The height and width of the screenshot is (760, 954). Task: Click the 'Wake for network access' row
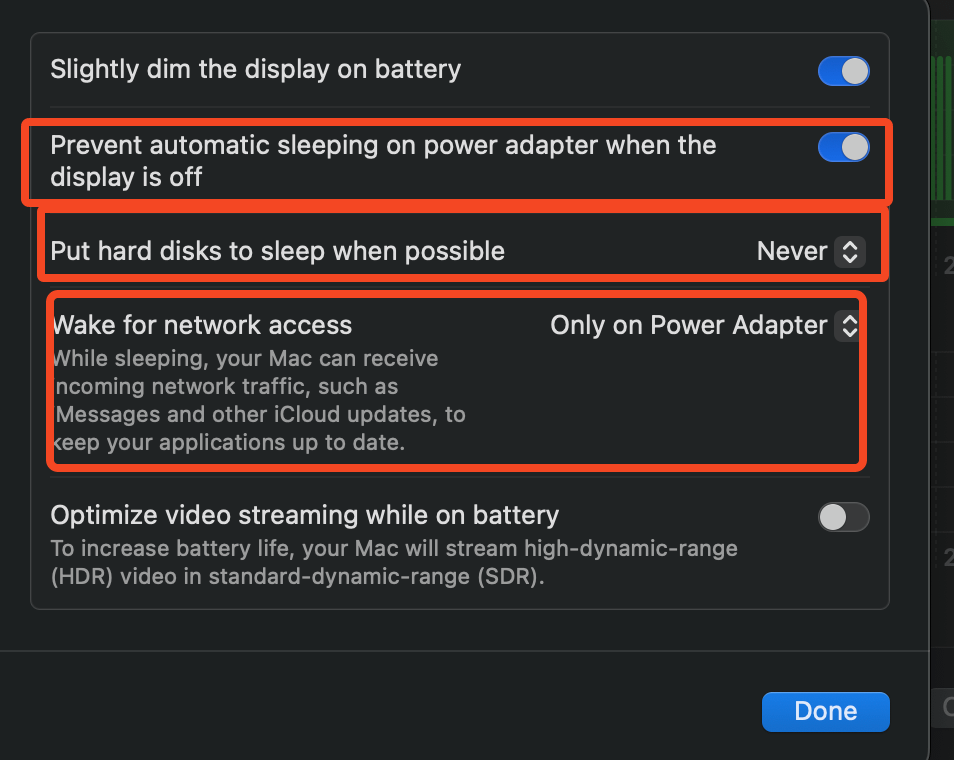(x=201, y=325)
